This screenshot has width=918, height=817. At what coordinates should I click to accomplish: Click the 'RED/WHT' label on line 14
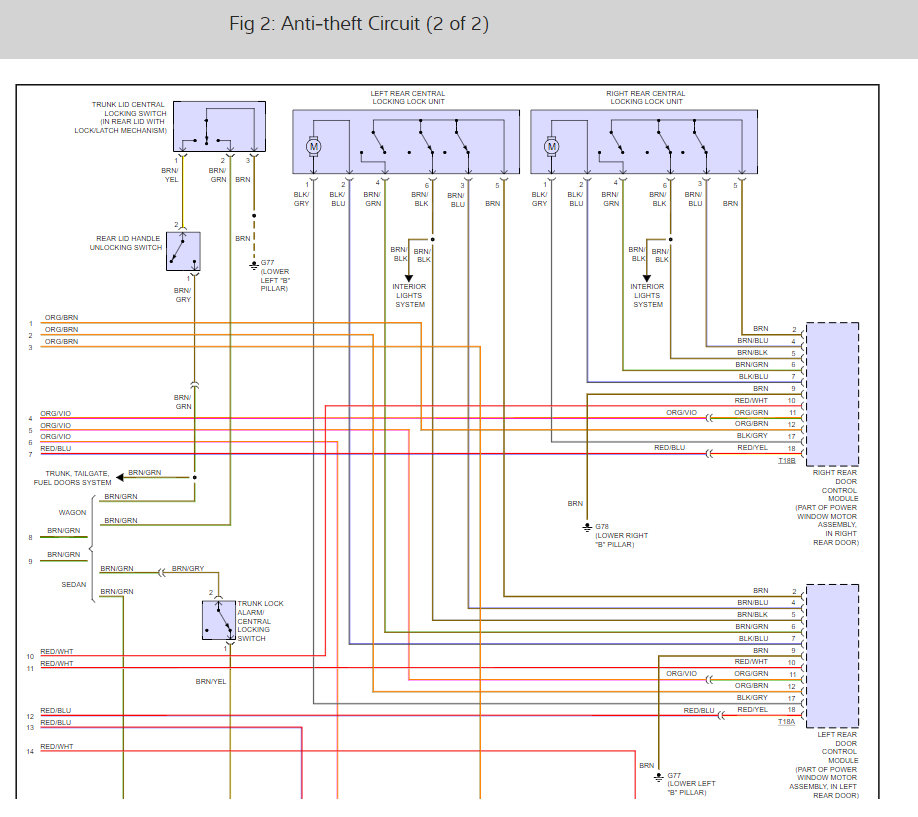[x=57, y=747]
